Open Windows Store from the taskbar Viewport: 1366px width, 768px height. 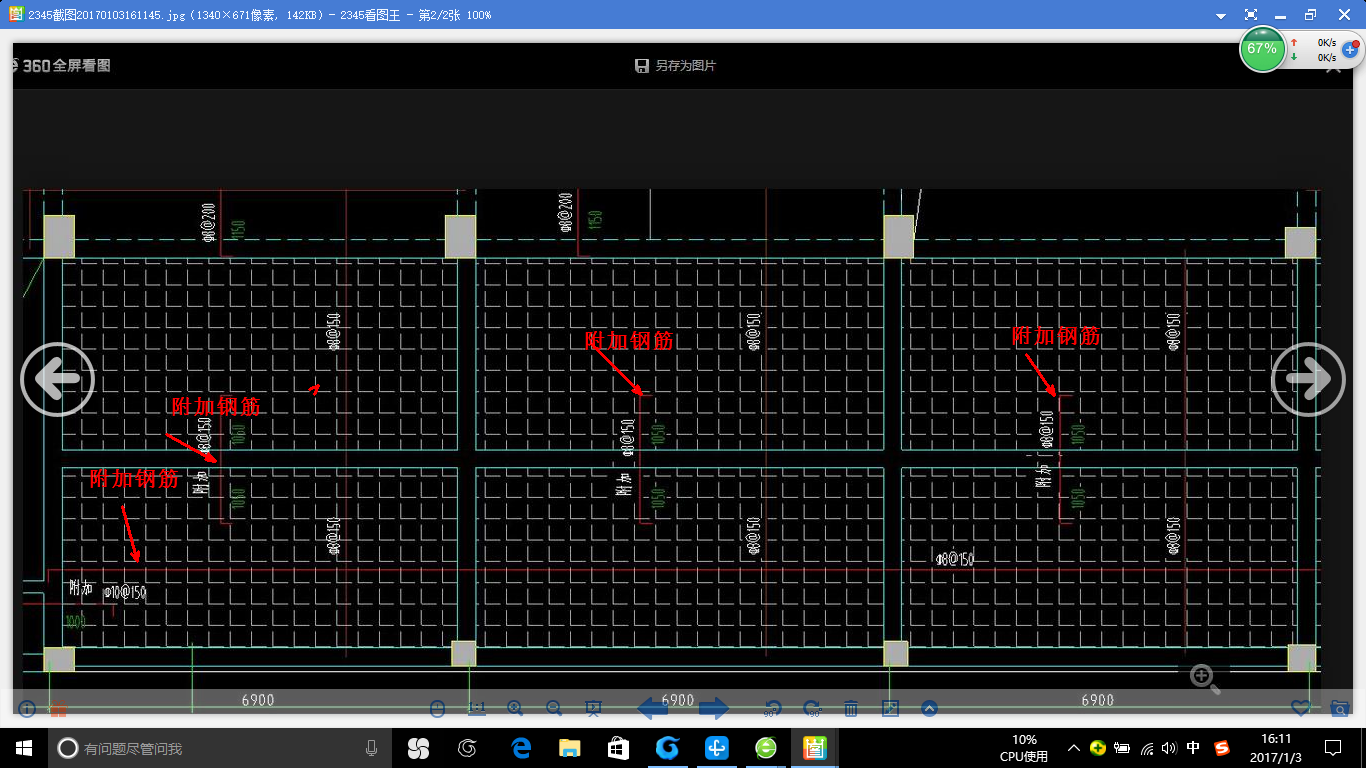click(x=618, y=748)
